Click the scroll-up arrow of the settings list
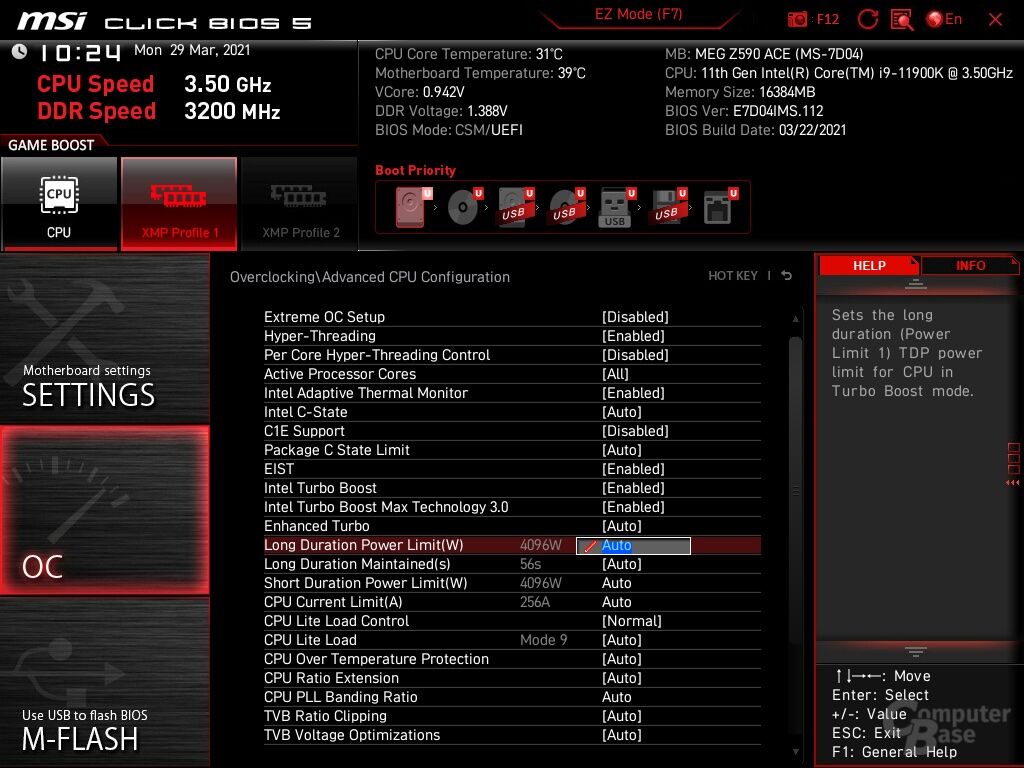The height and width of the screenshot is (768, 1024). coord(795,319)
